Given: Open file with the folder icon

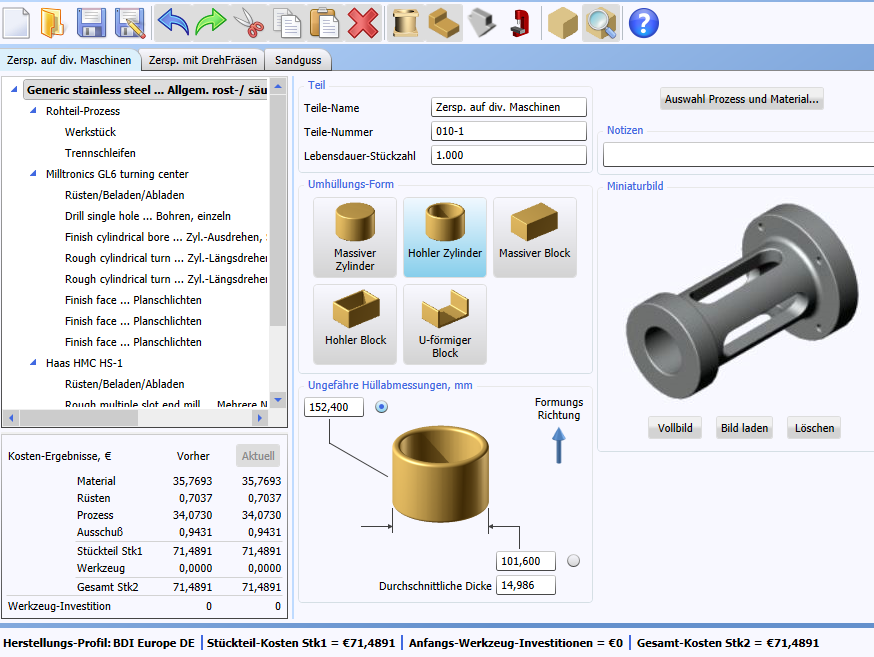Looking at the screenshot, I should point(52,23).
